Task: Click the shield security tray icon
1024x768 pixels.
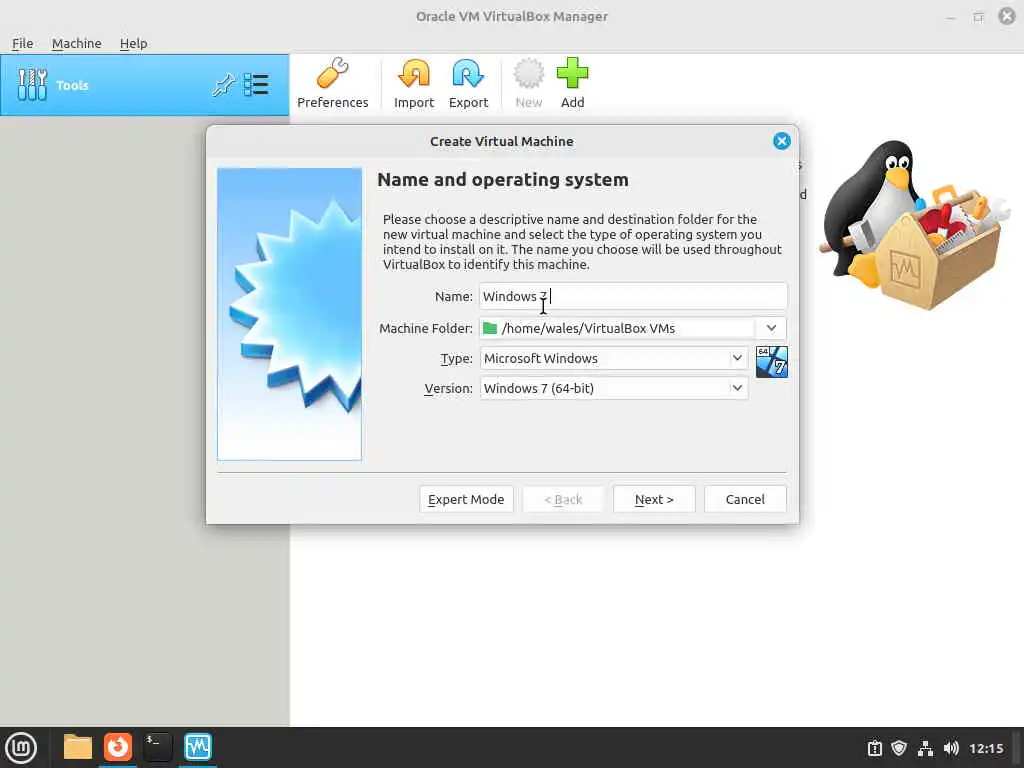Action: [899, 748]
